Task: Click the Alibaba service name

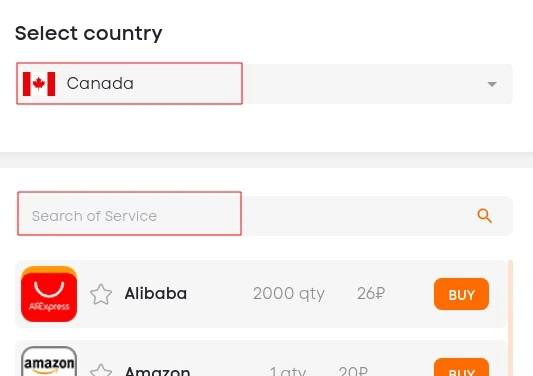Action: point(156,293)
